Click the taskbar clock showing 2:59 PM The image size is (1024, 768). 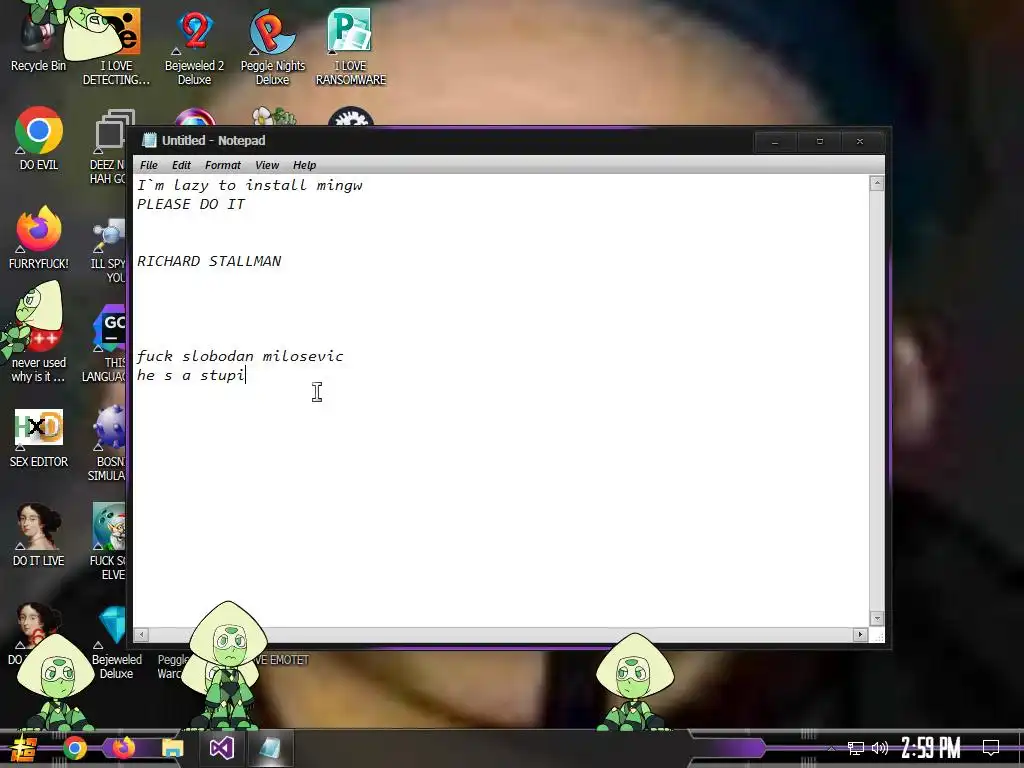[931, 748]
